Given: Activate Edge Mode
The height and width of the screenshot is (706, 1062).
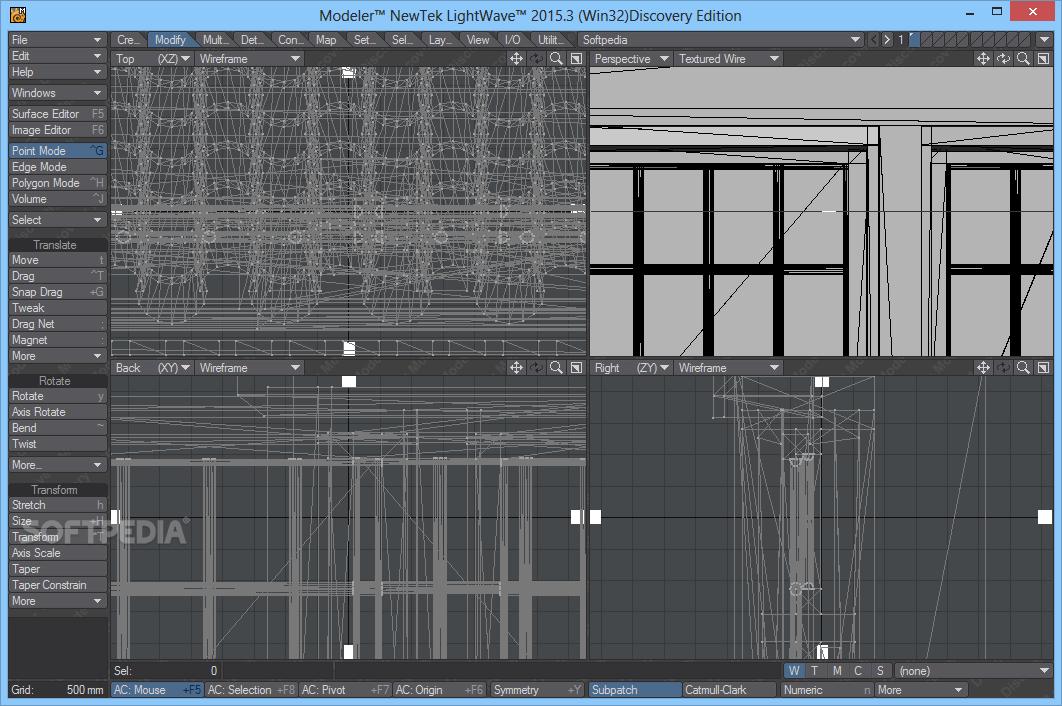Looking at the screenshot, I should pos(58,167).
